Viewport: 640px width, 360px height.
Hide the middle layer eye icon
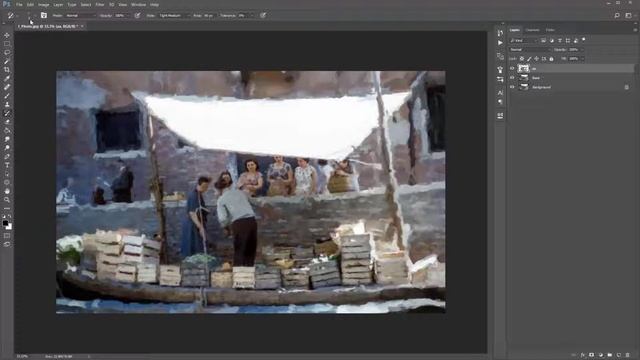click(512, 78)
